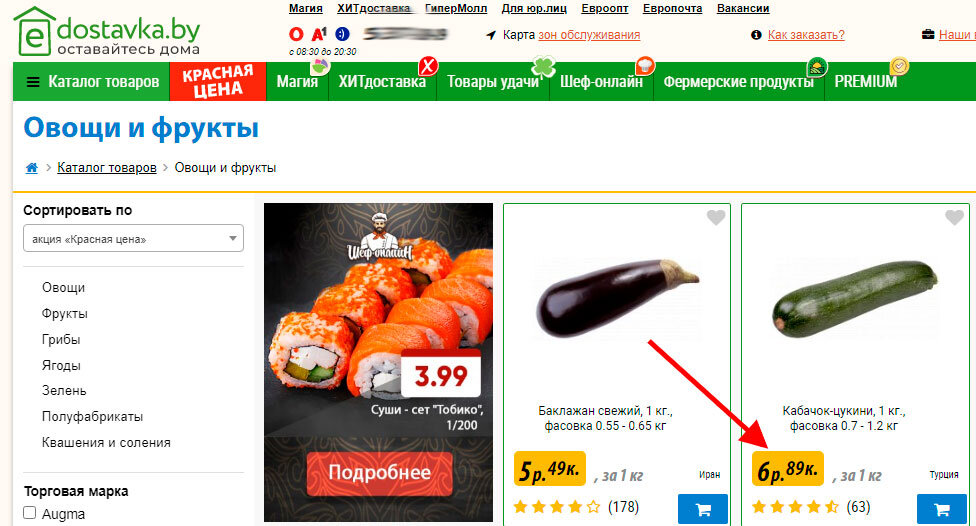Image resolution: width=976 pixels, height=526 pixels.
Task: Click the eggplant product image
Action: [x=616, y=298]
